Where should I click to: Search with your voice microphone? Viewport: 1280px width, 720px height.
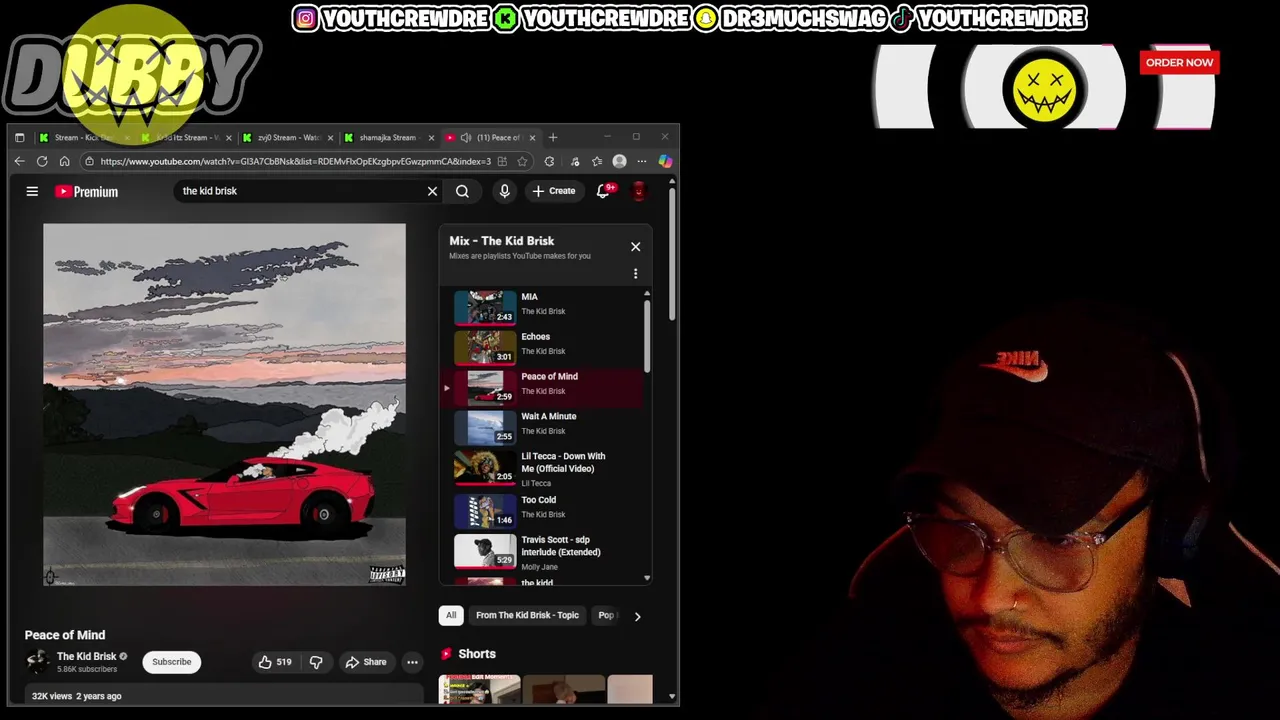(x=504, y=191)
